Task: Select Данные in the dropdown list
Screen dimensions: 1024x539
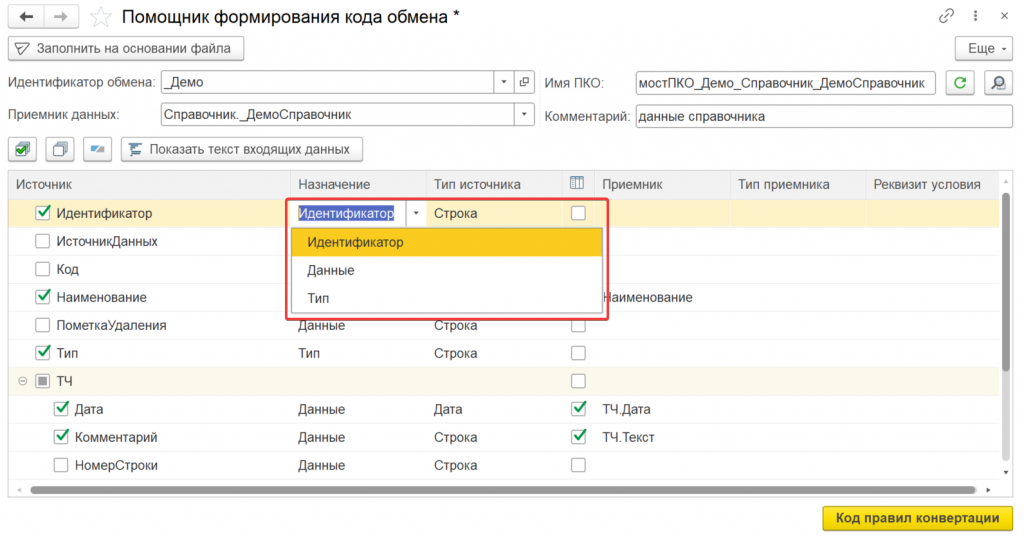Action: [x=331, y=270]
